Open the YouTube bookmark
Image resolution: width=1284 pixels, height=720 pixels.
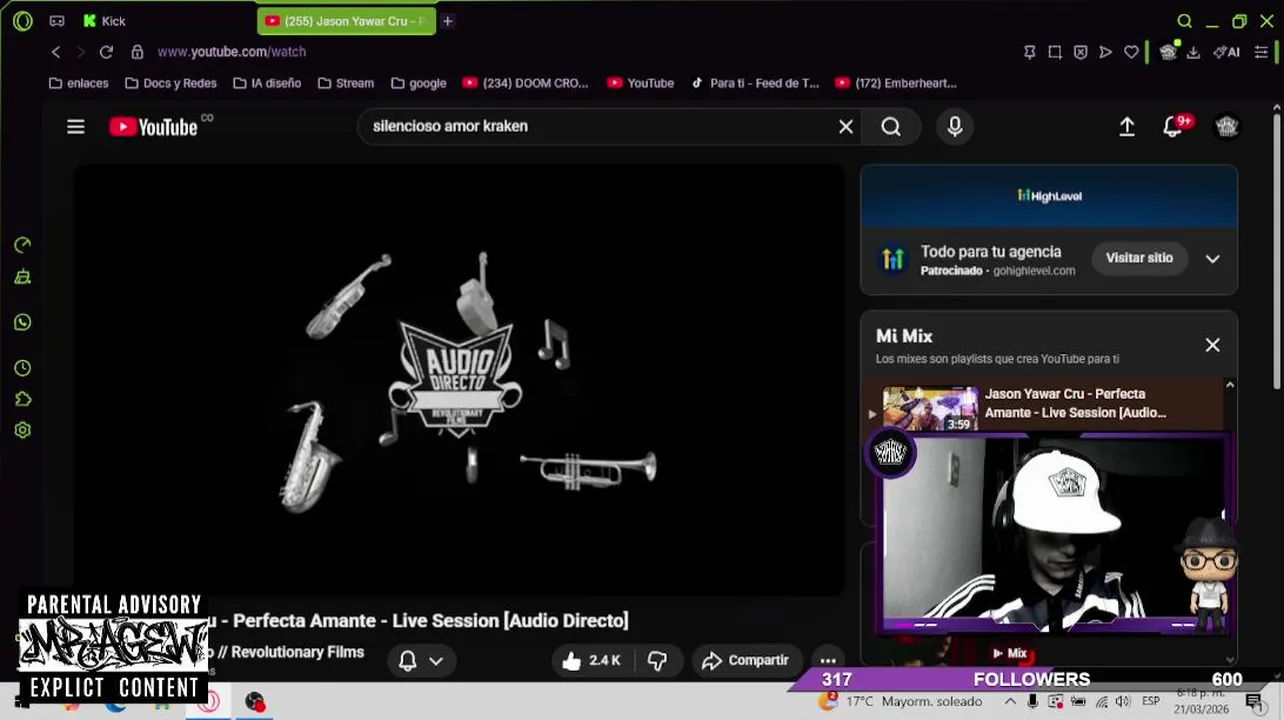tap(640, 83)
